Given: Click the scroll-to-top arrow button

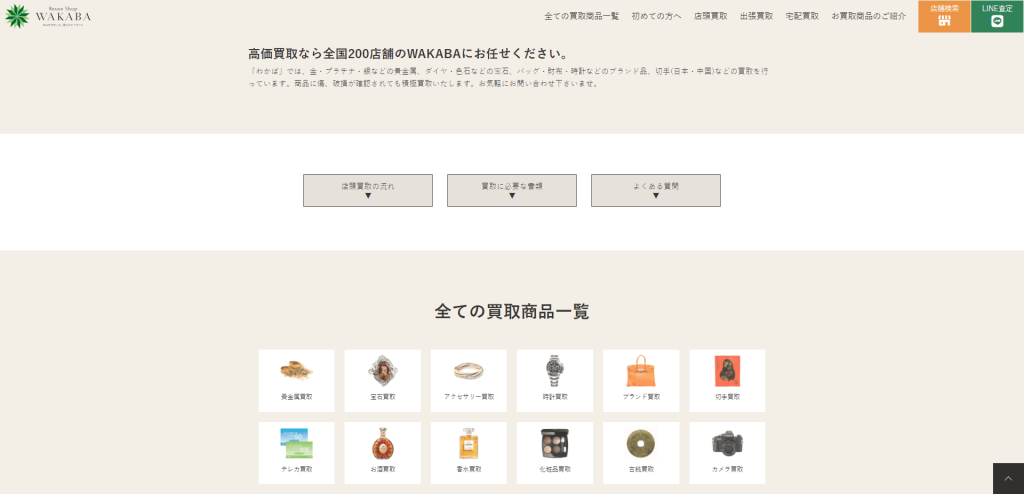Looking at the screenshot, I should [x=1008, y=478].
